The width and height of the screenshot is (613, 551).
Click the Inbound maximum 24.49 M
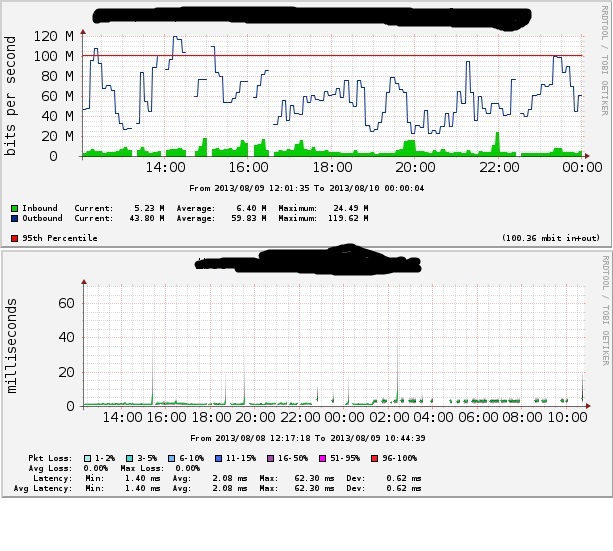point(351,208)
